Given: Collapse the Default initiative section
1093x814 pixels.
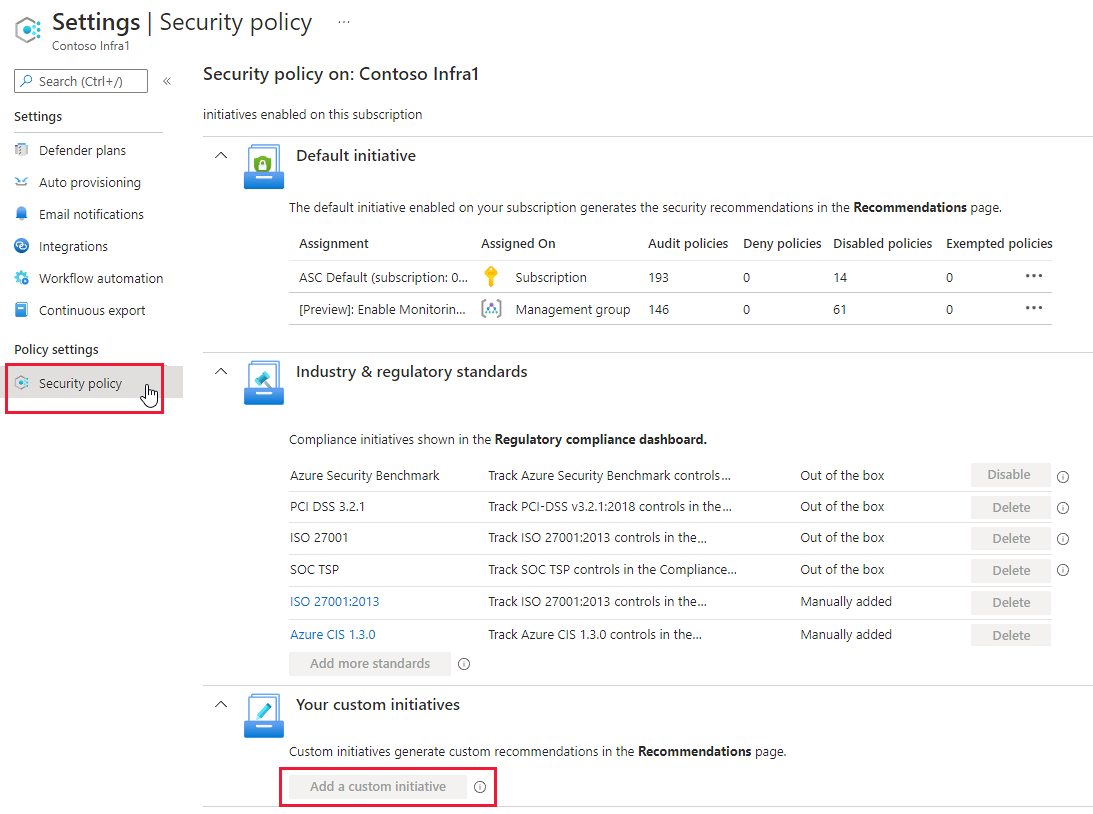Looking at the screenshot, I should click(221, 156).
